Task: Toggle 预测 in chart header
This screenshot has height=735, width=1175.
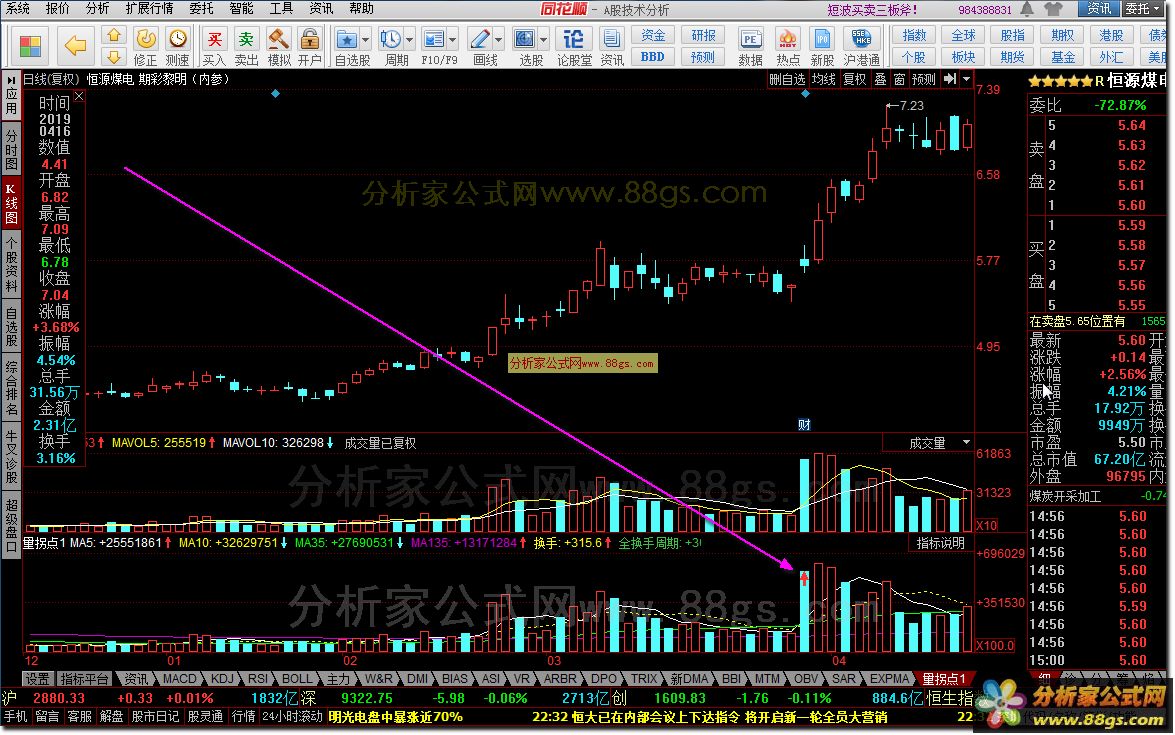Action: [923, 79]
